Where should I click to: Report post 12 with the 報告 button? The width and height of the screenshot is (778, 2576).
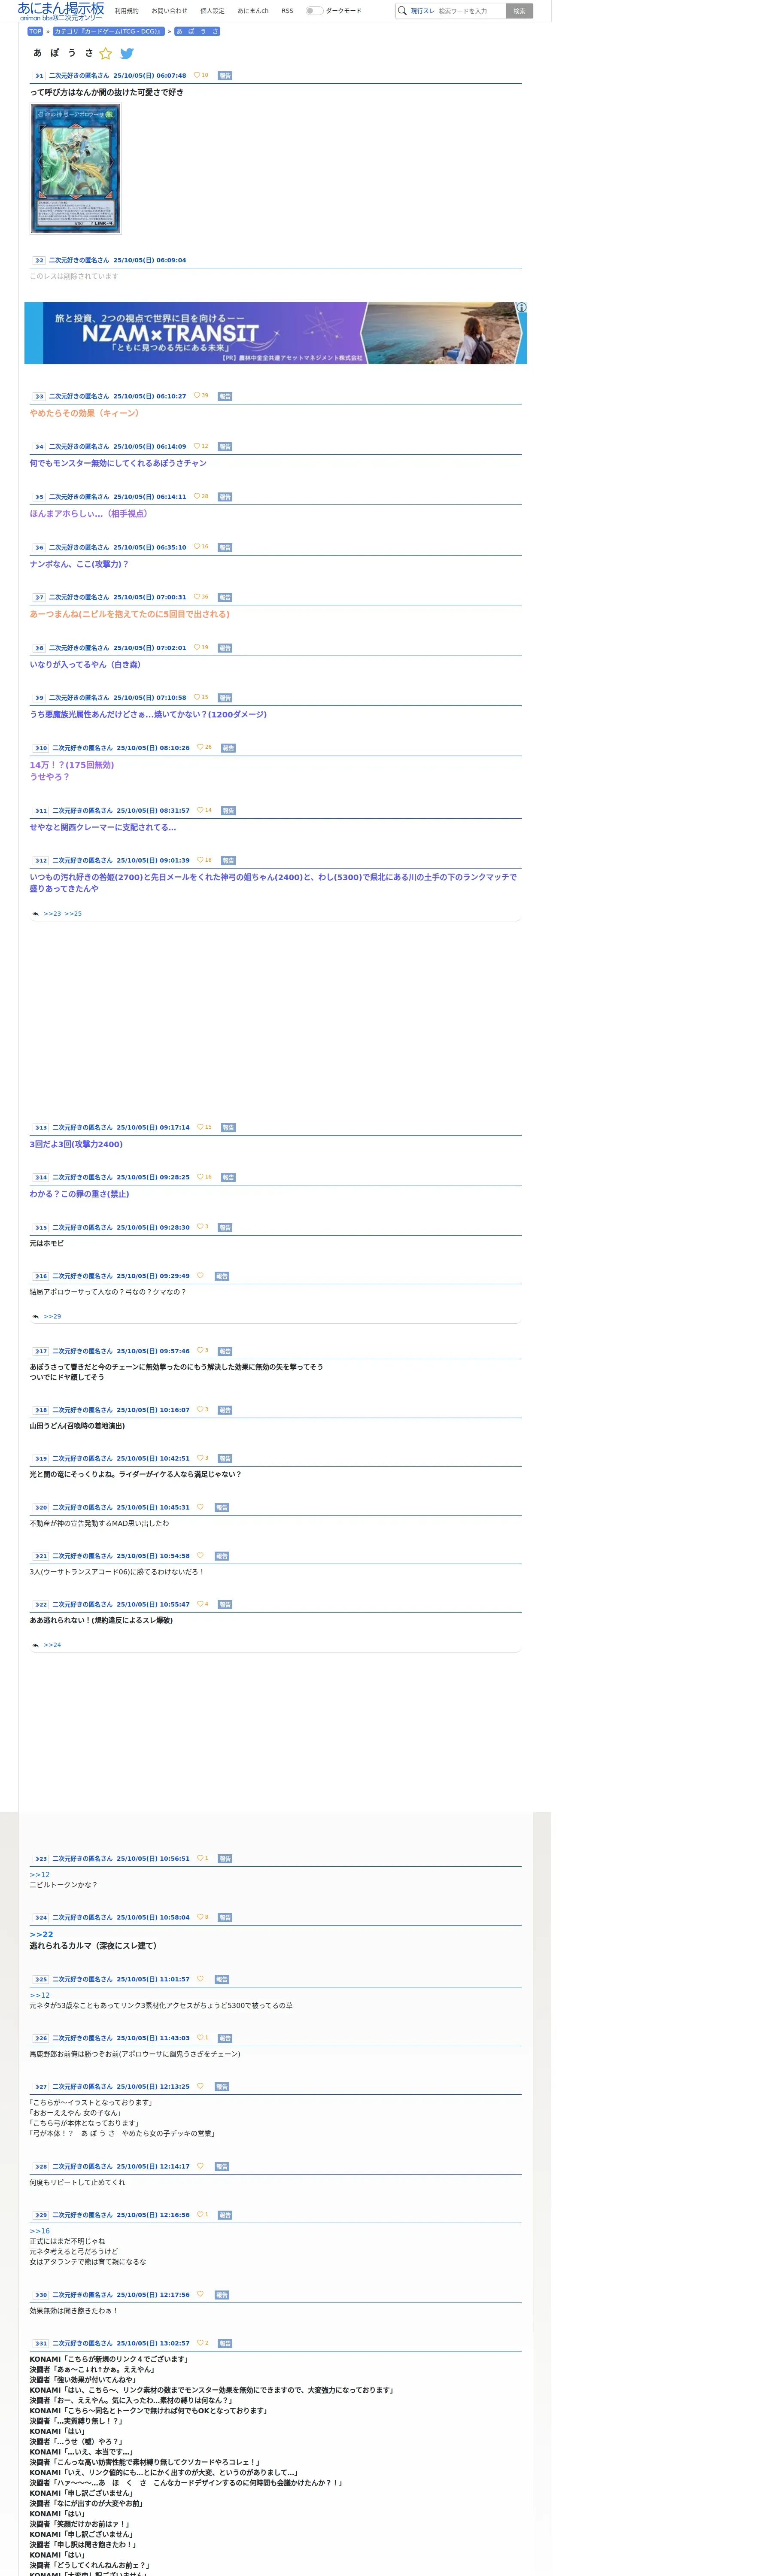click(228, 861)
